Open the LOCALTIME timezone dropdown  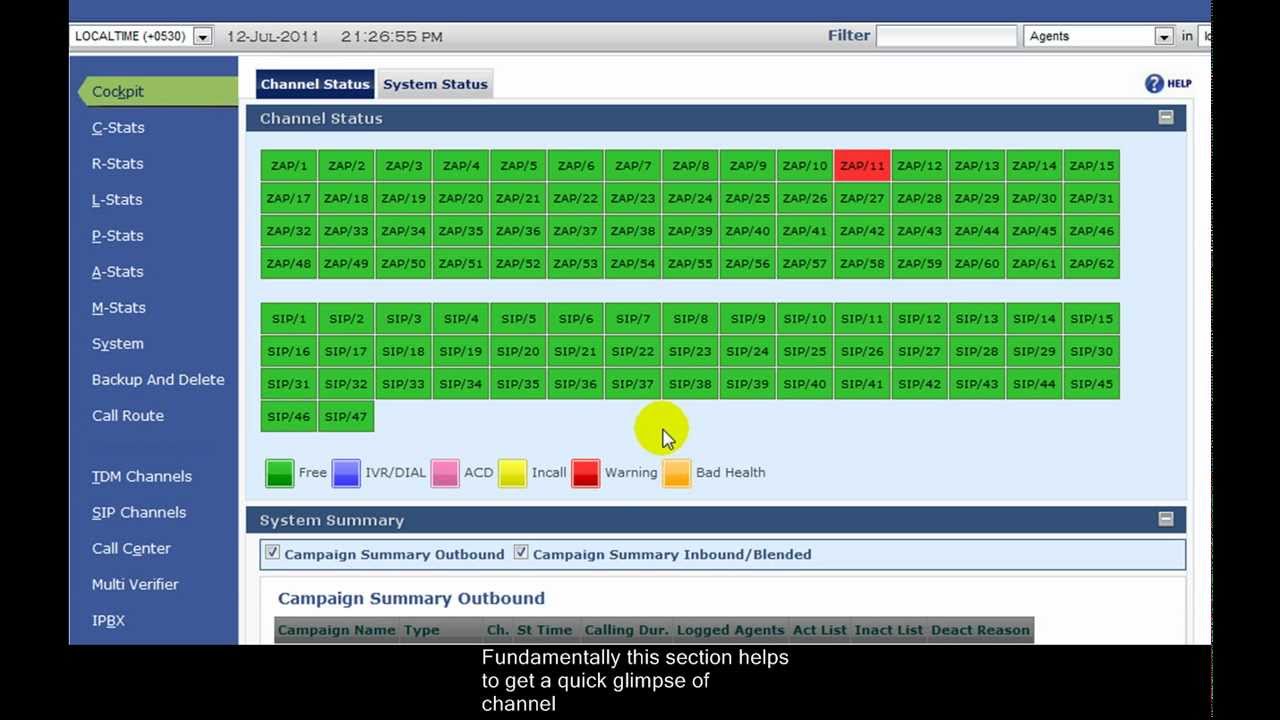[x=202, y=36]
